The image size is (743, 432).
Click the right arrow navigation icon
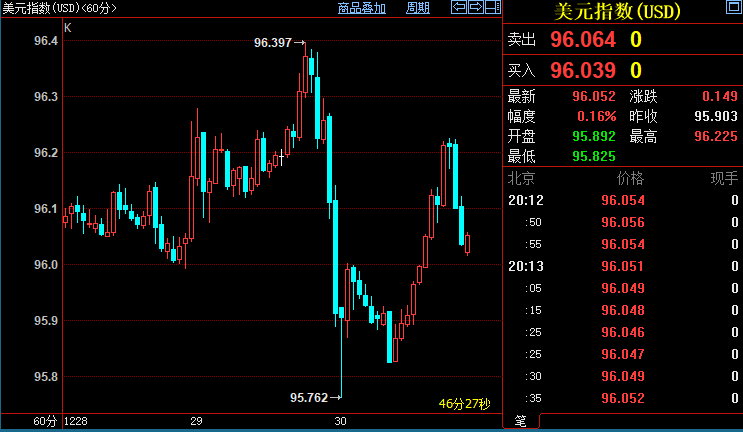pos(476,8)
